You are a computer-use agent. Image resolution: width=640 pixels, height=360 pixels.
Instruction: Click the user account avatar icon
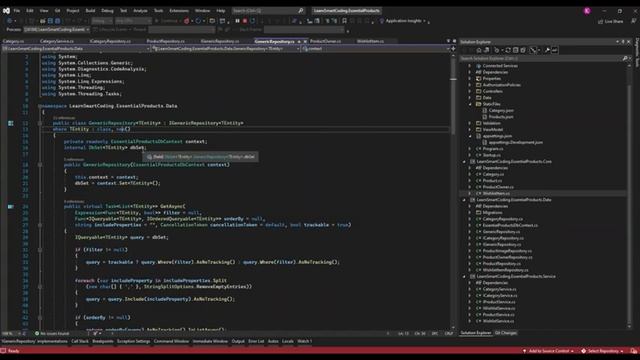tap(587, 11)
